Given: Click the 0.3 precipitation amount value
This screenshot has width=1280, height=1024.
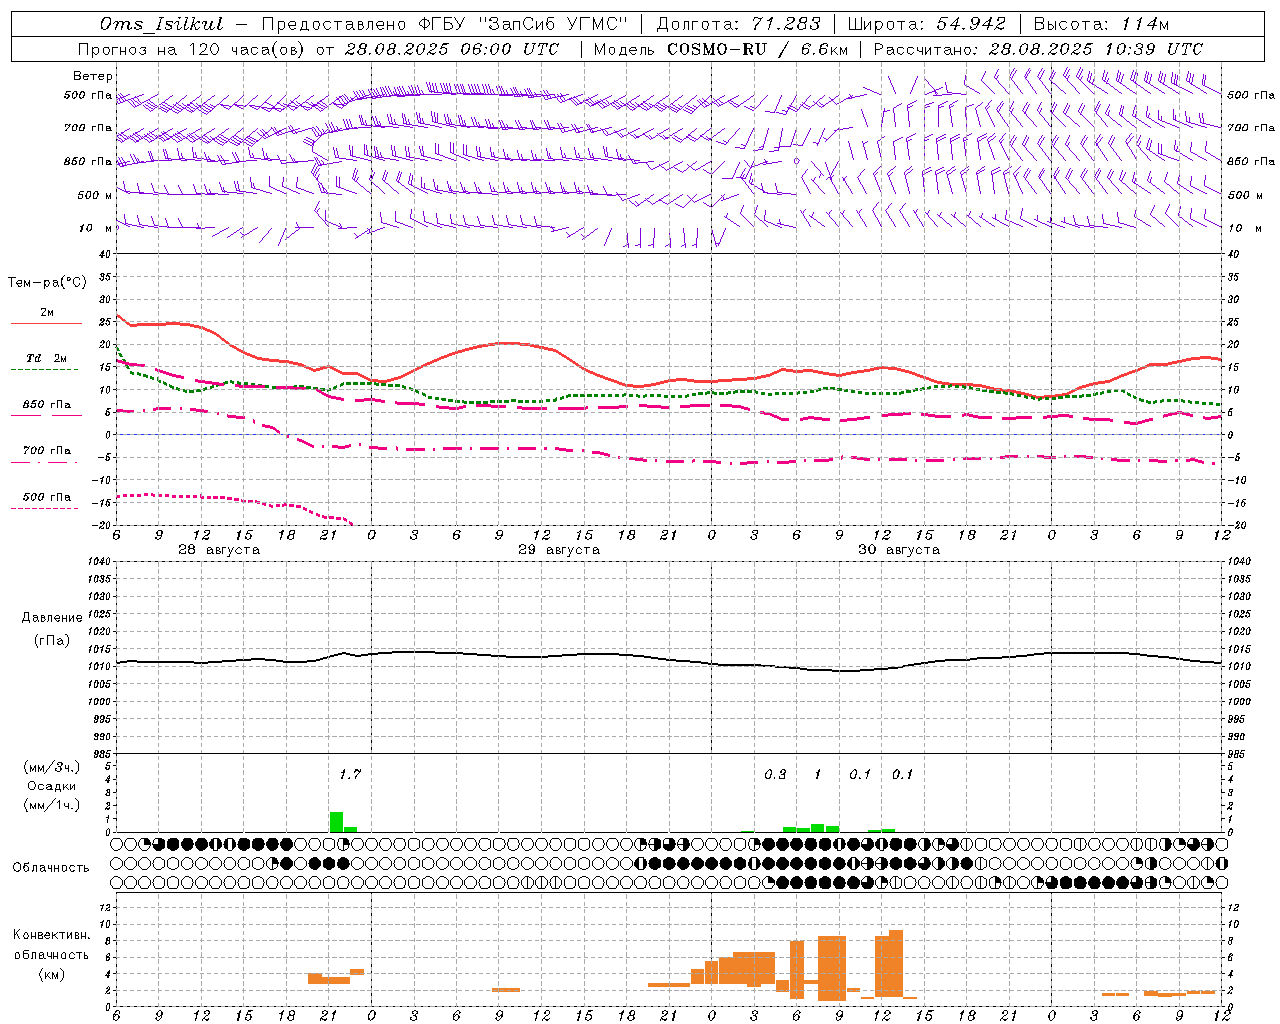Looking at the screenshot, I should pyautogui.click(x=775, y=775).
